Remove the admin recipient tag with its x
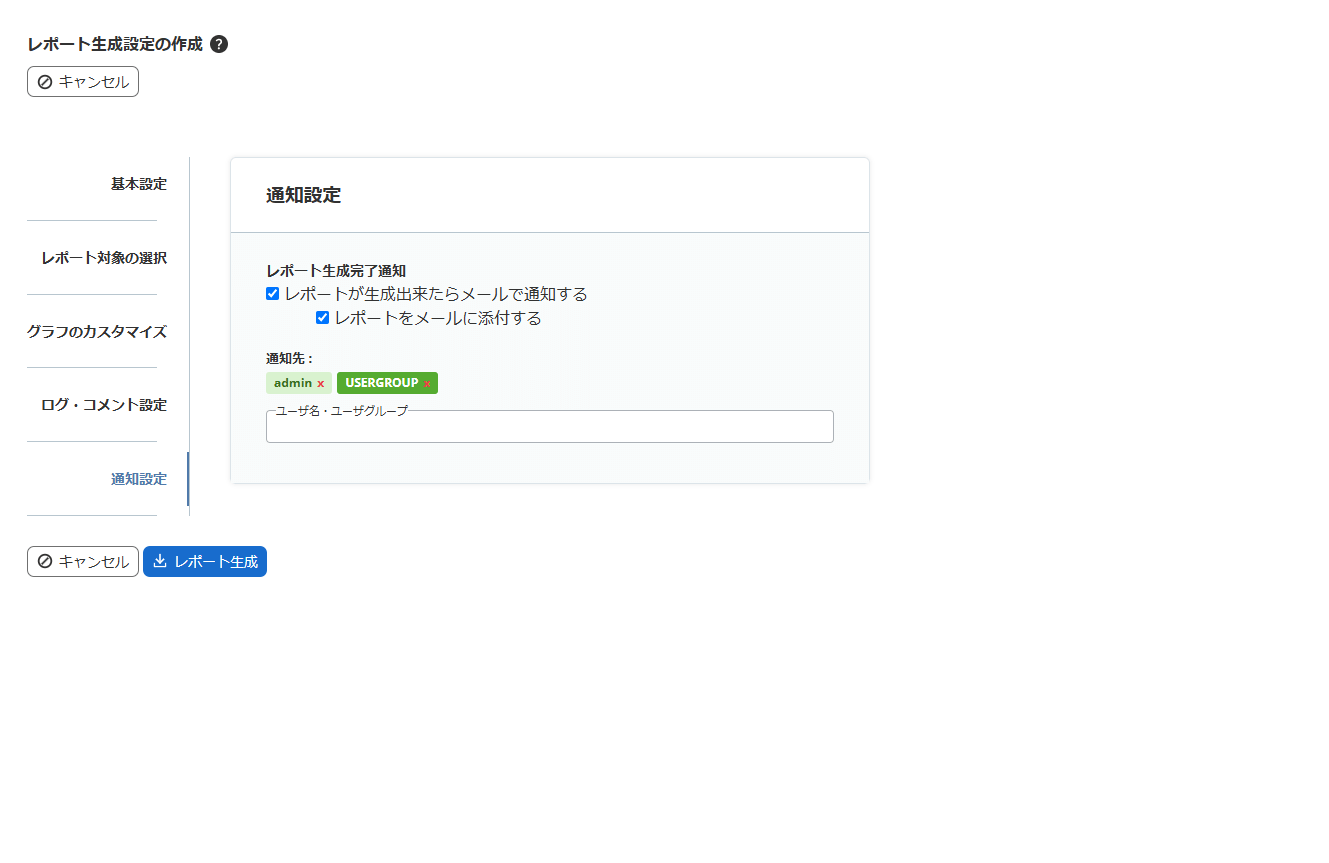Screen dimensions: 1329x863 321,383
